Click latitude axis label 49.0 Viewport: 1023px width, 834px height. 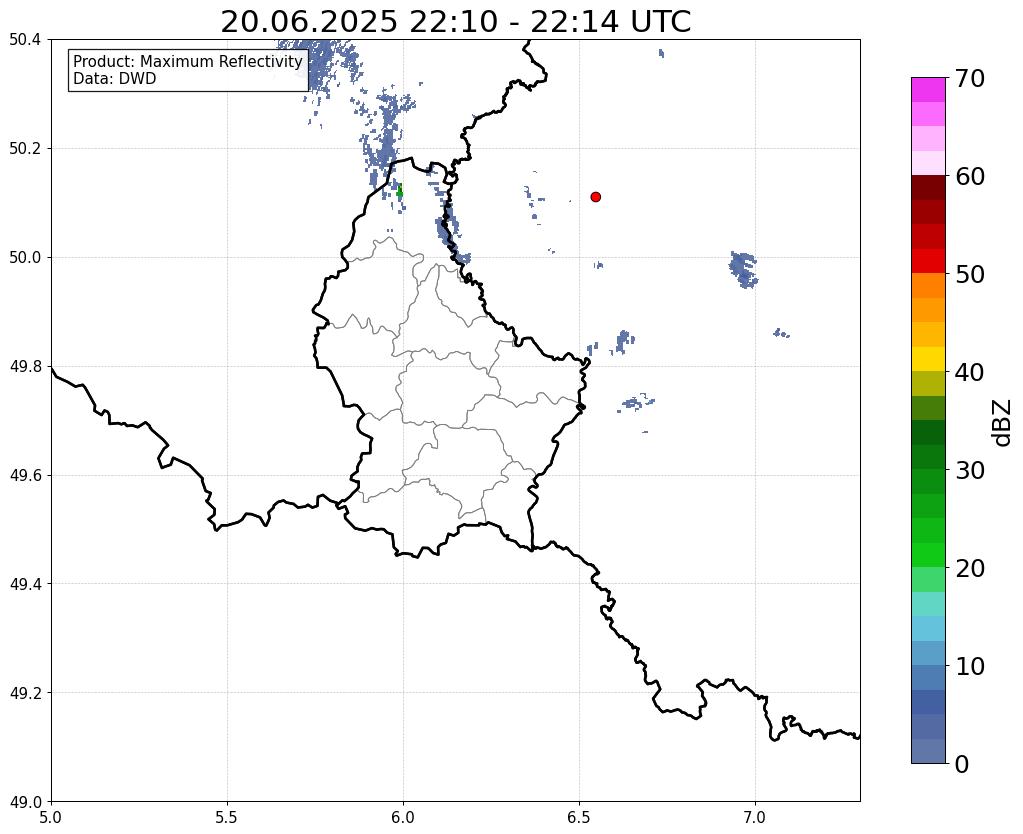[x=25, y=802]
